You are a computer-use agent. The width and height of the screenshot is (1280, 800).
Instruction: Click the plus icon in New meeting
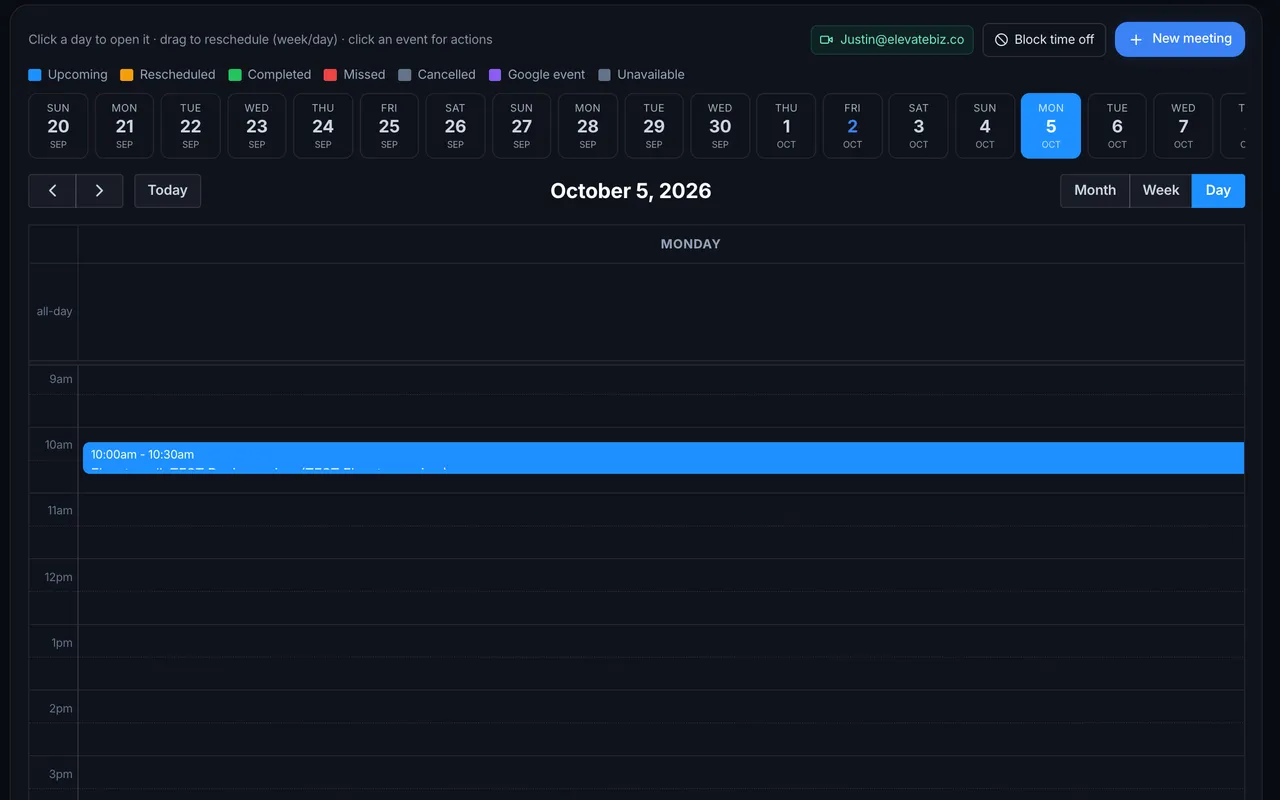click(1136, 40)
